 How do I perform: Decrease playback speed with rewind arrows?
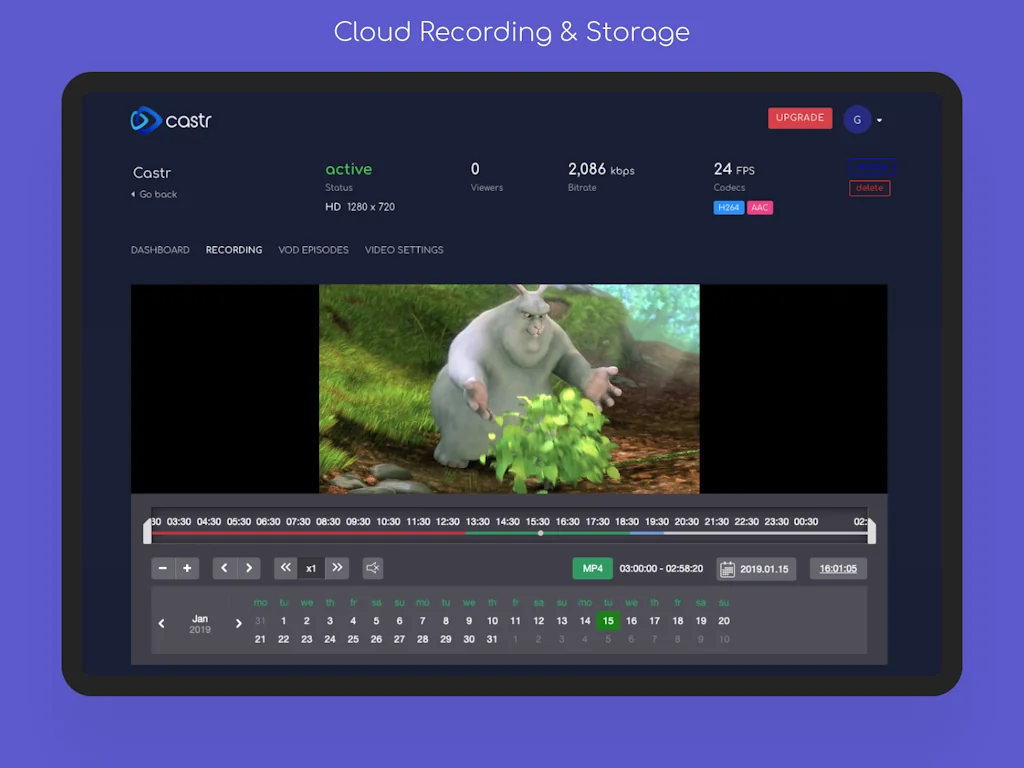pyautogui.click(x=286, y=568)
